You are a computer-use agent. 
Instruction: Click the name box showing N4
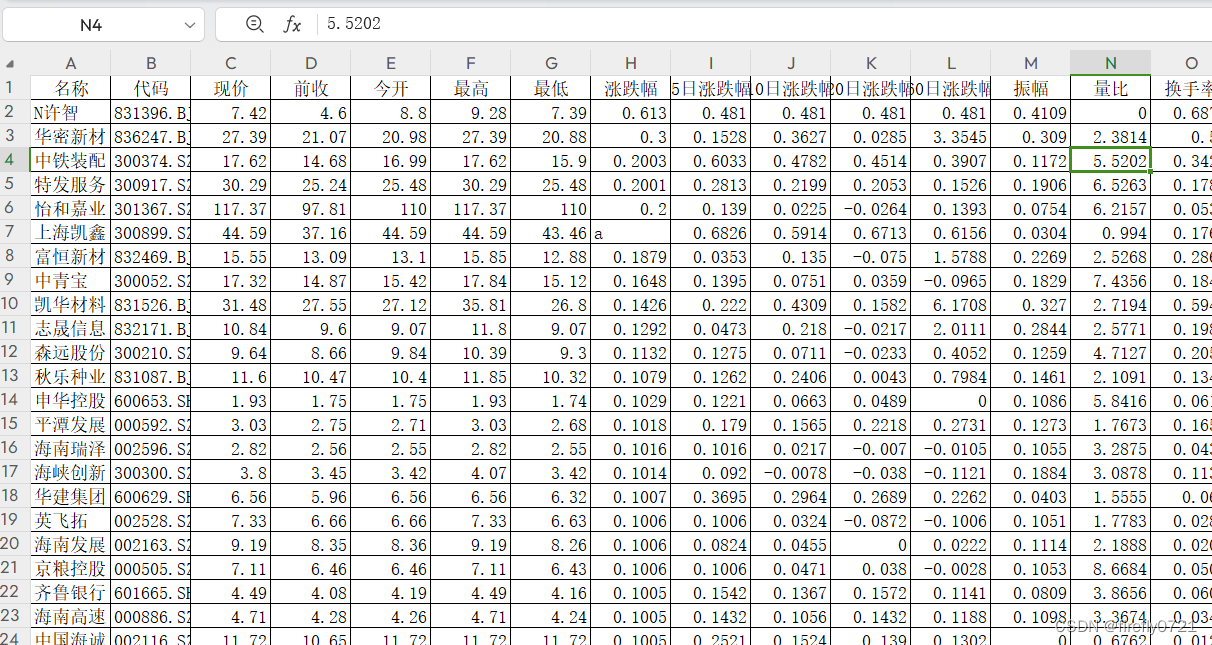coord(92,24)
